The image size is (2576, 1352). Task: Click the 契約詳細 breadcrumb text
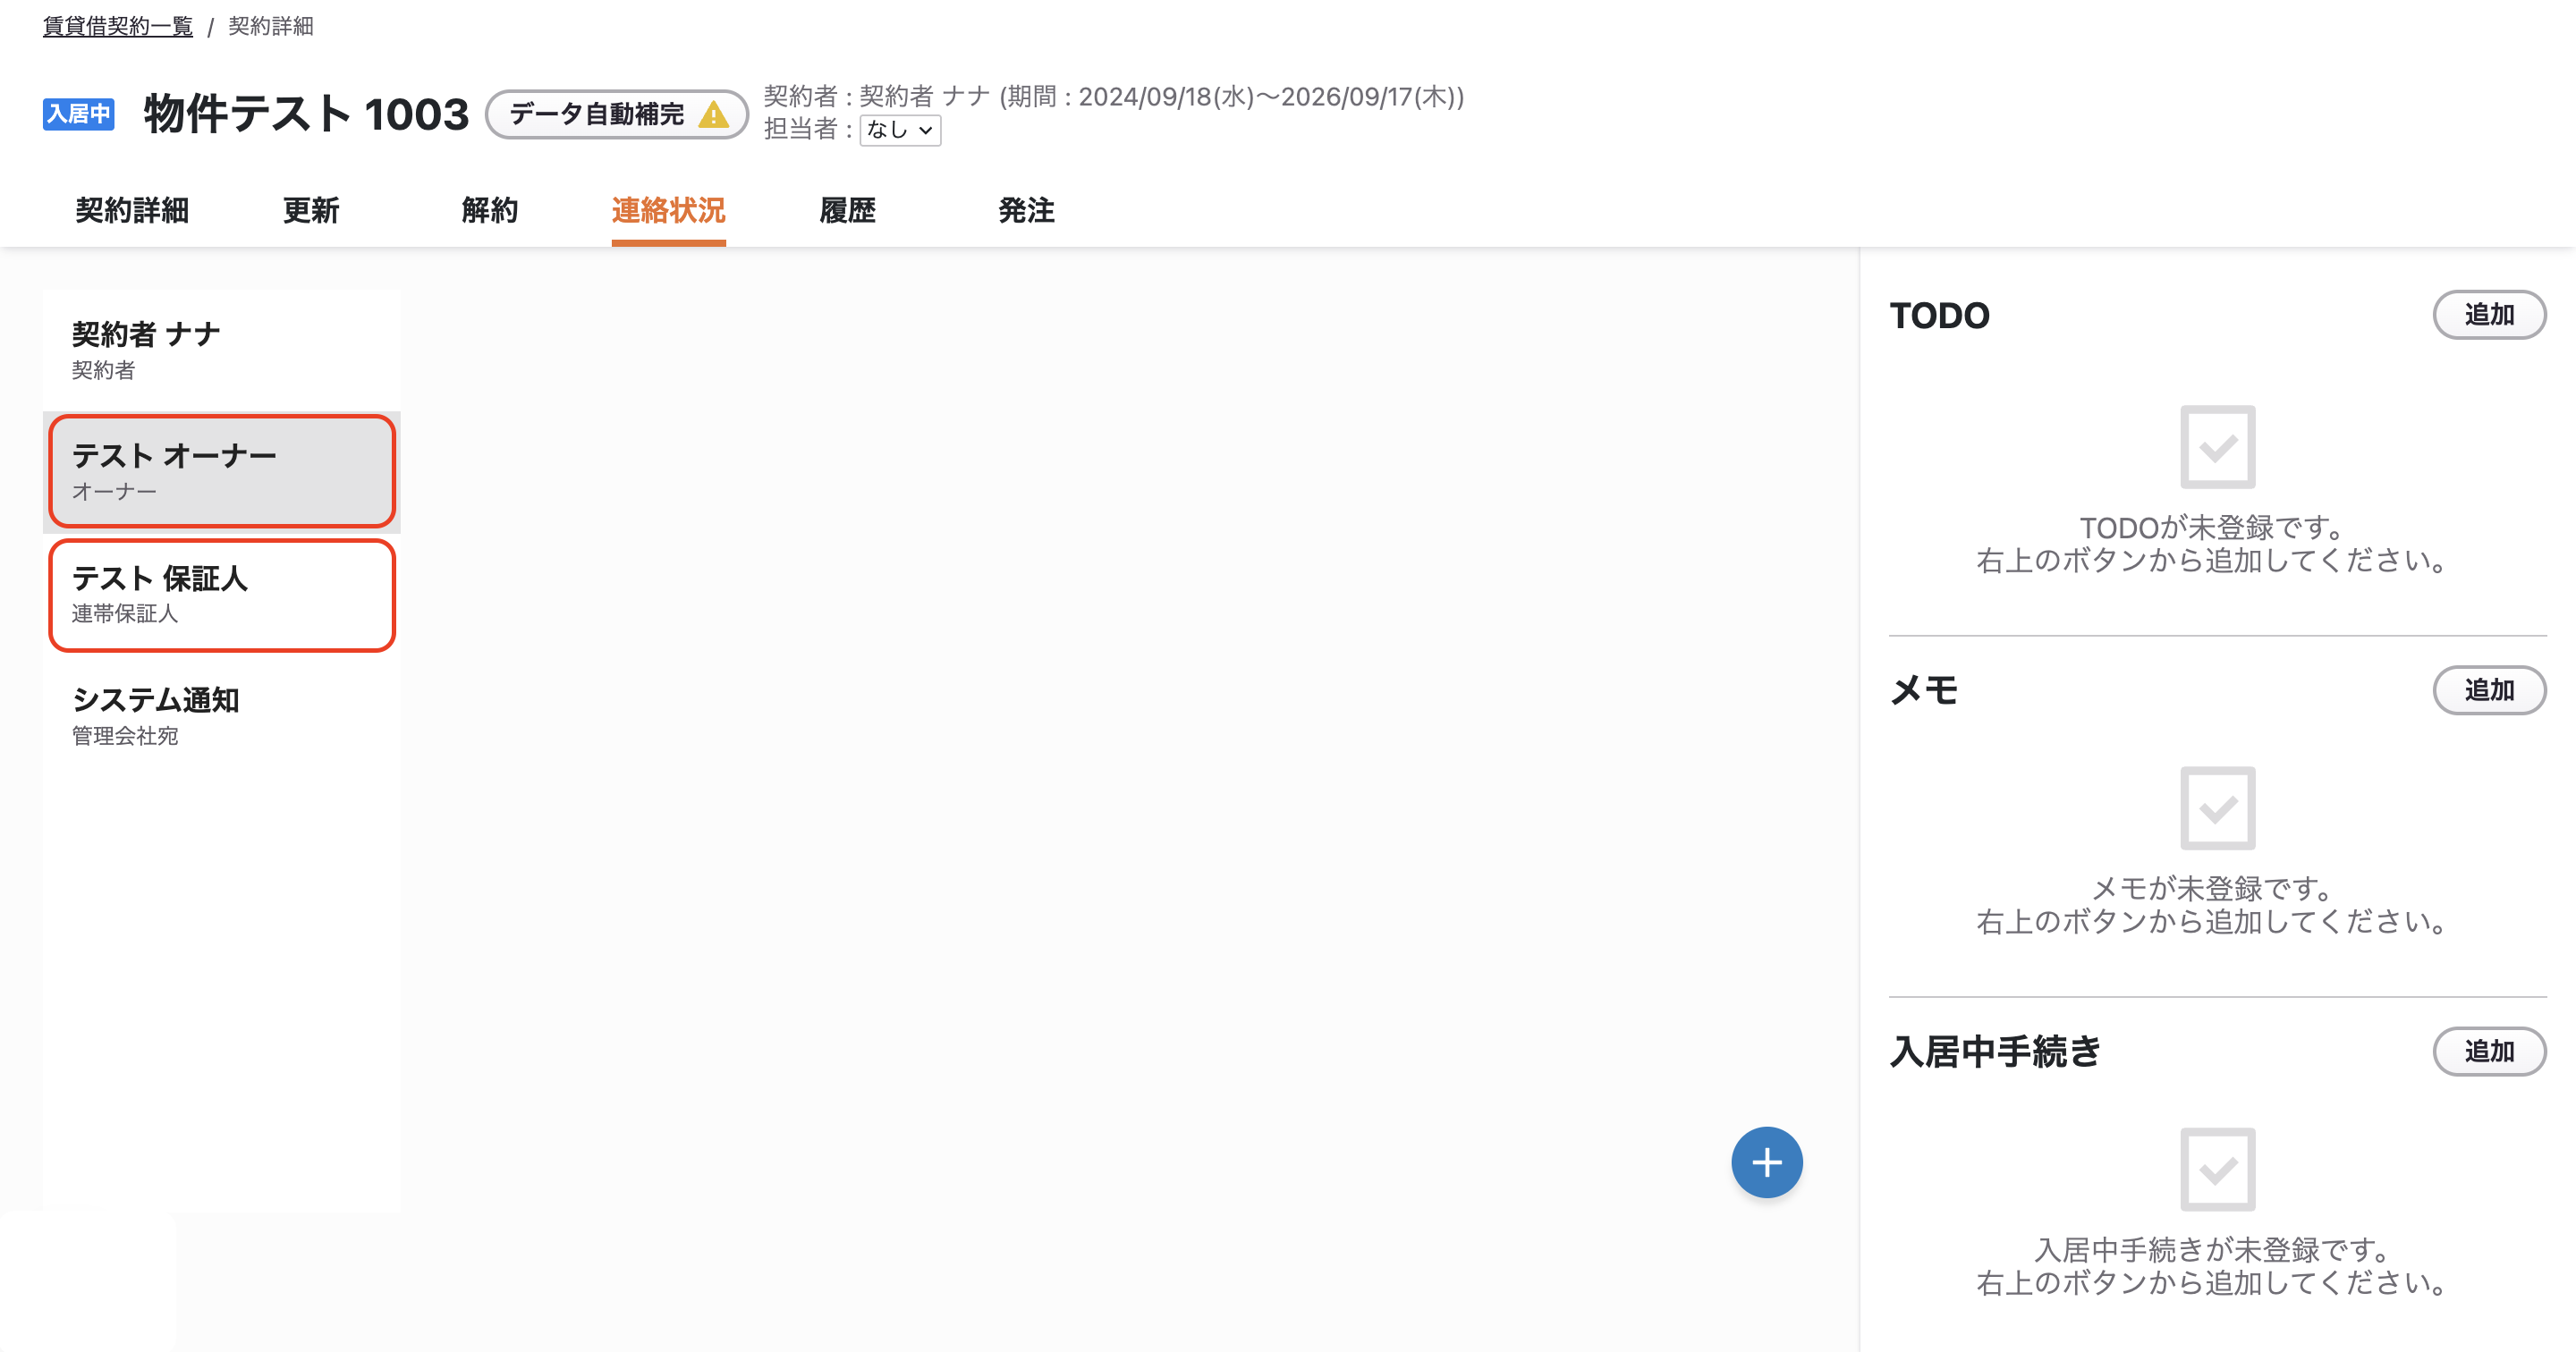(271, 26)
